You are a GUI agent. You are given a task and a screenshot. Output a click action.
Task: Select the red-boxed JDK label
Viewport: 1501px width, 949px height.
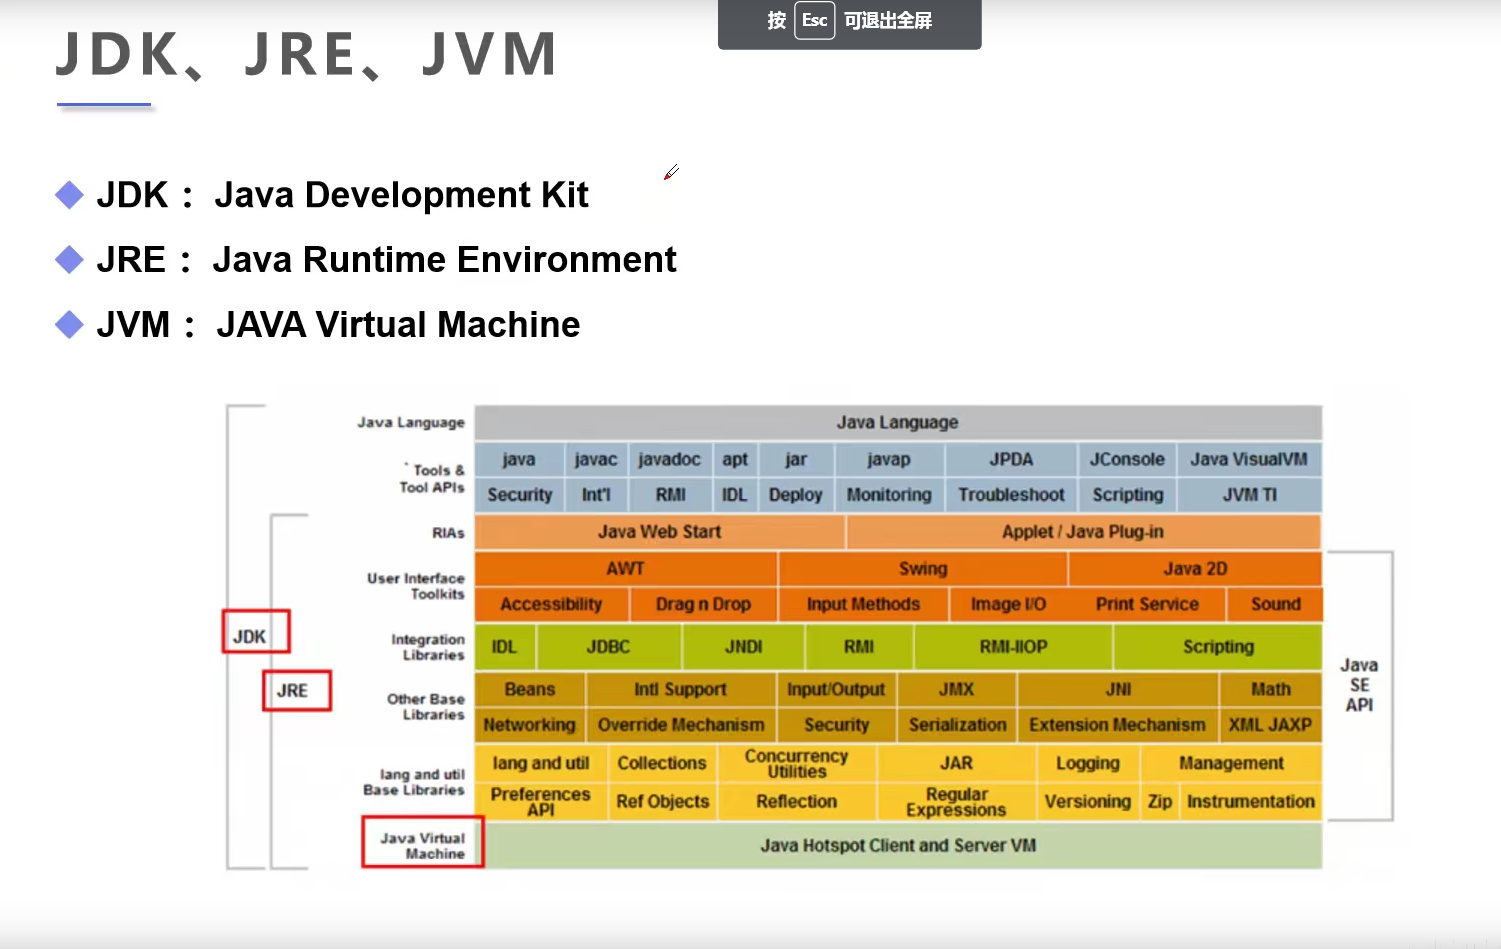pyautogui.click(x=256, y=632)
